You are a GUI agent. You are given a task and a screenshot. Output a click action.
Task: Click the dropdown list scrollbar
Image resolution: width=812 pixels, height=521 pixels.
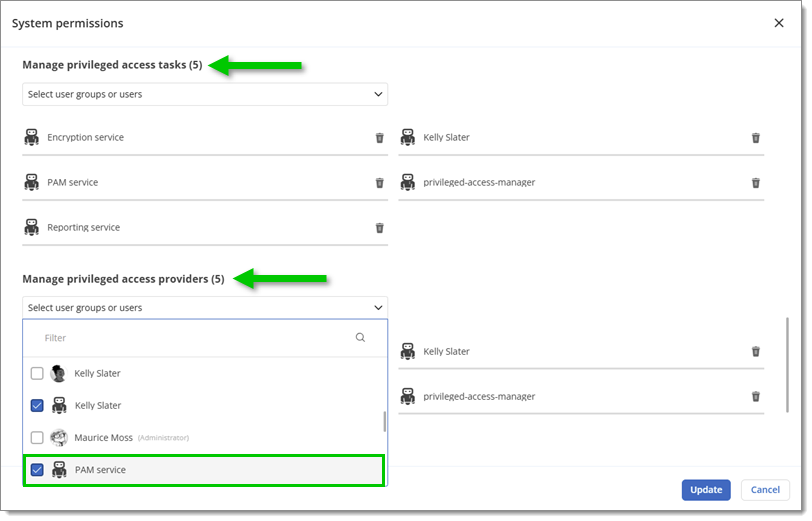pyautogui.click(x=384, y=422)
